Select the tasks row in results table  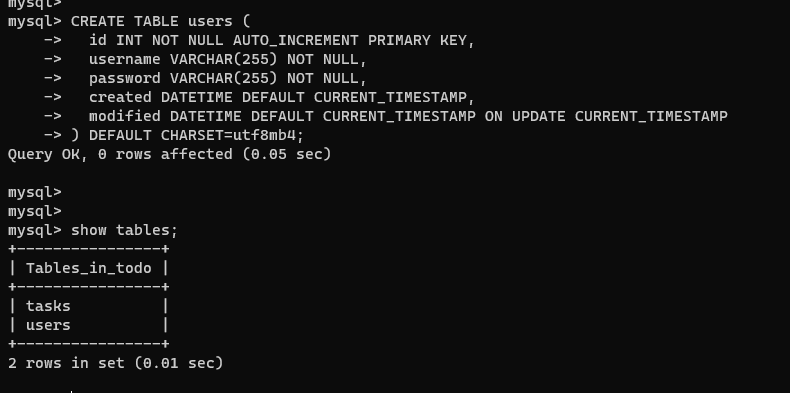(x=89, y=306)
